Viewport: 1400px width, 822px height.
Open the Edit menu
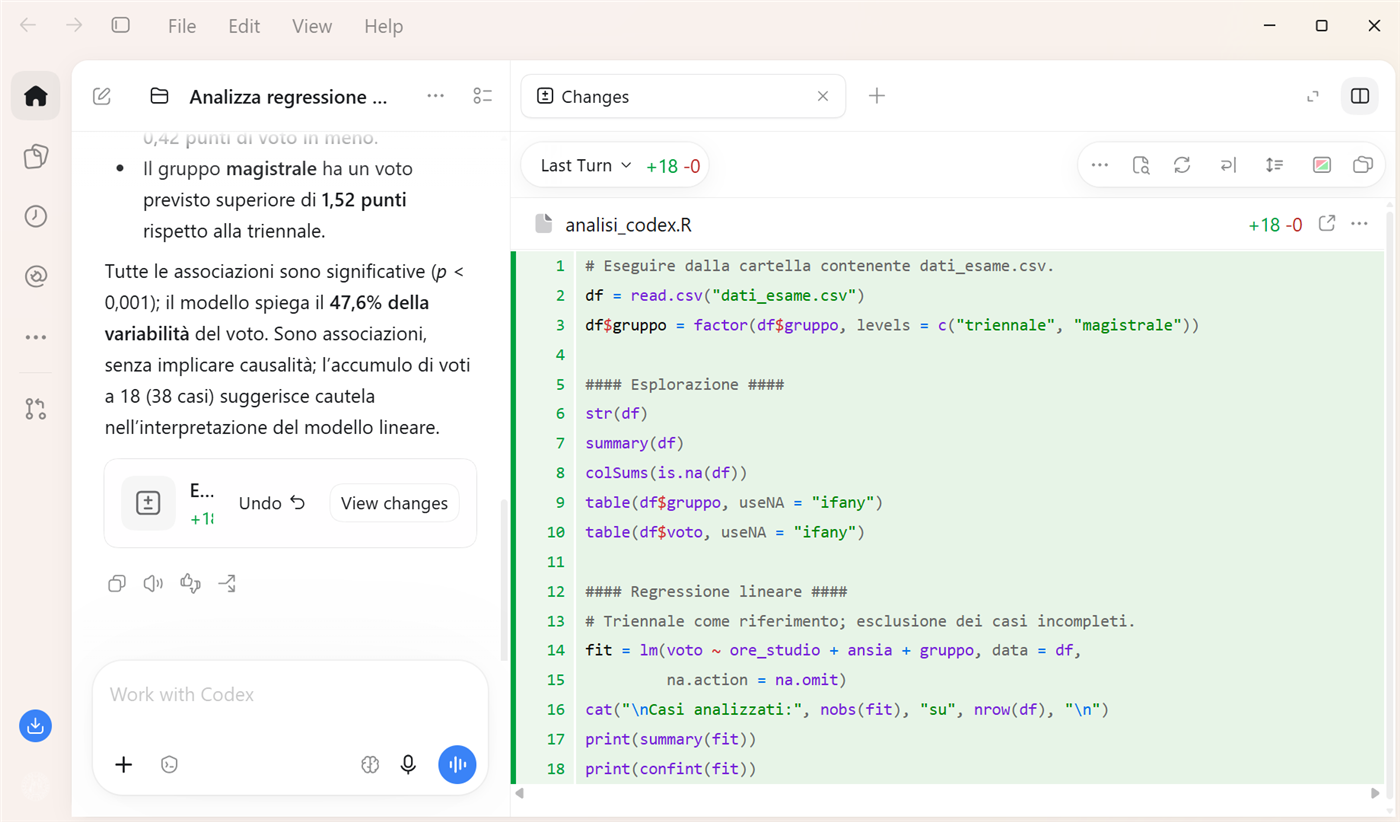tap(244, 26)
